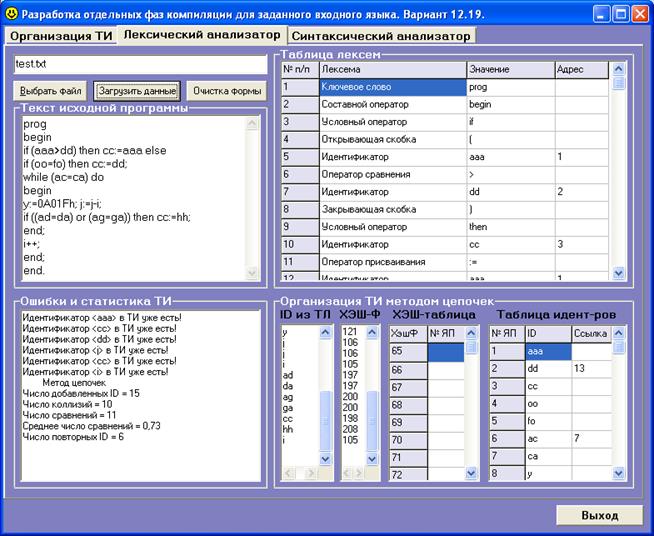The height and width of the screenshot is (536, 654).
Task: Minimize the application window
Action: pyautogui.click(x=601, y=14)
